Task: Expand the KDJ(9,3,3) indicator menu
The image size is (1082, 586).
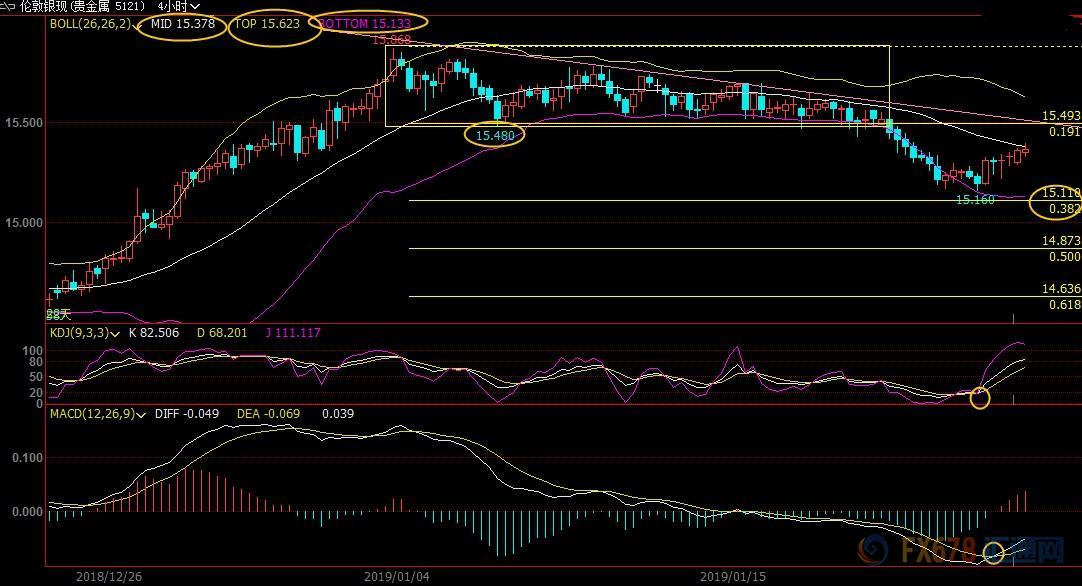Action: tap(117, 333)
